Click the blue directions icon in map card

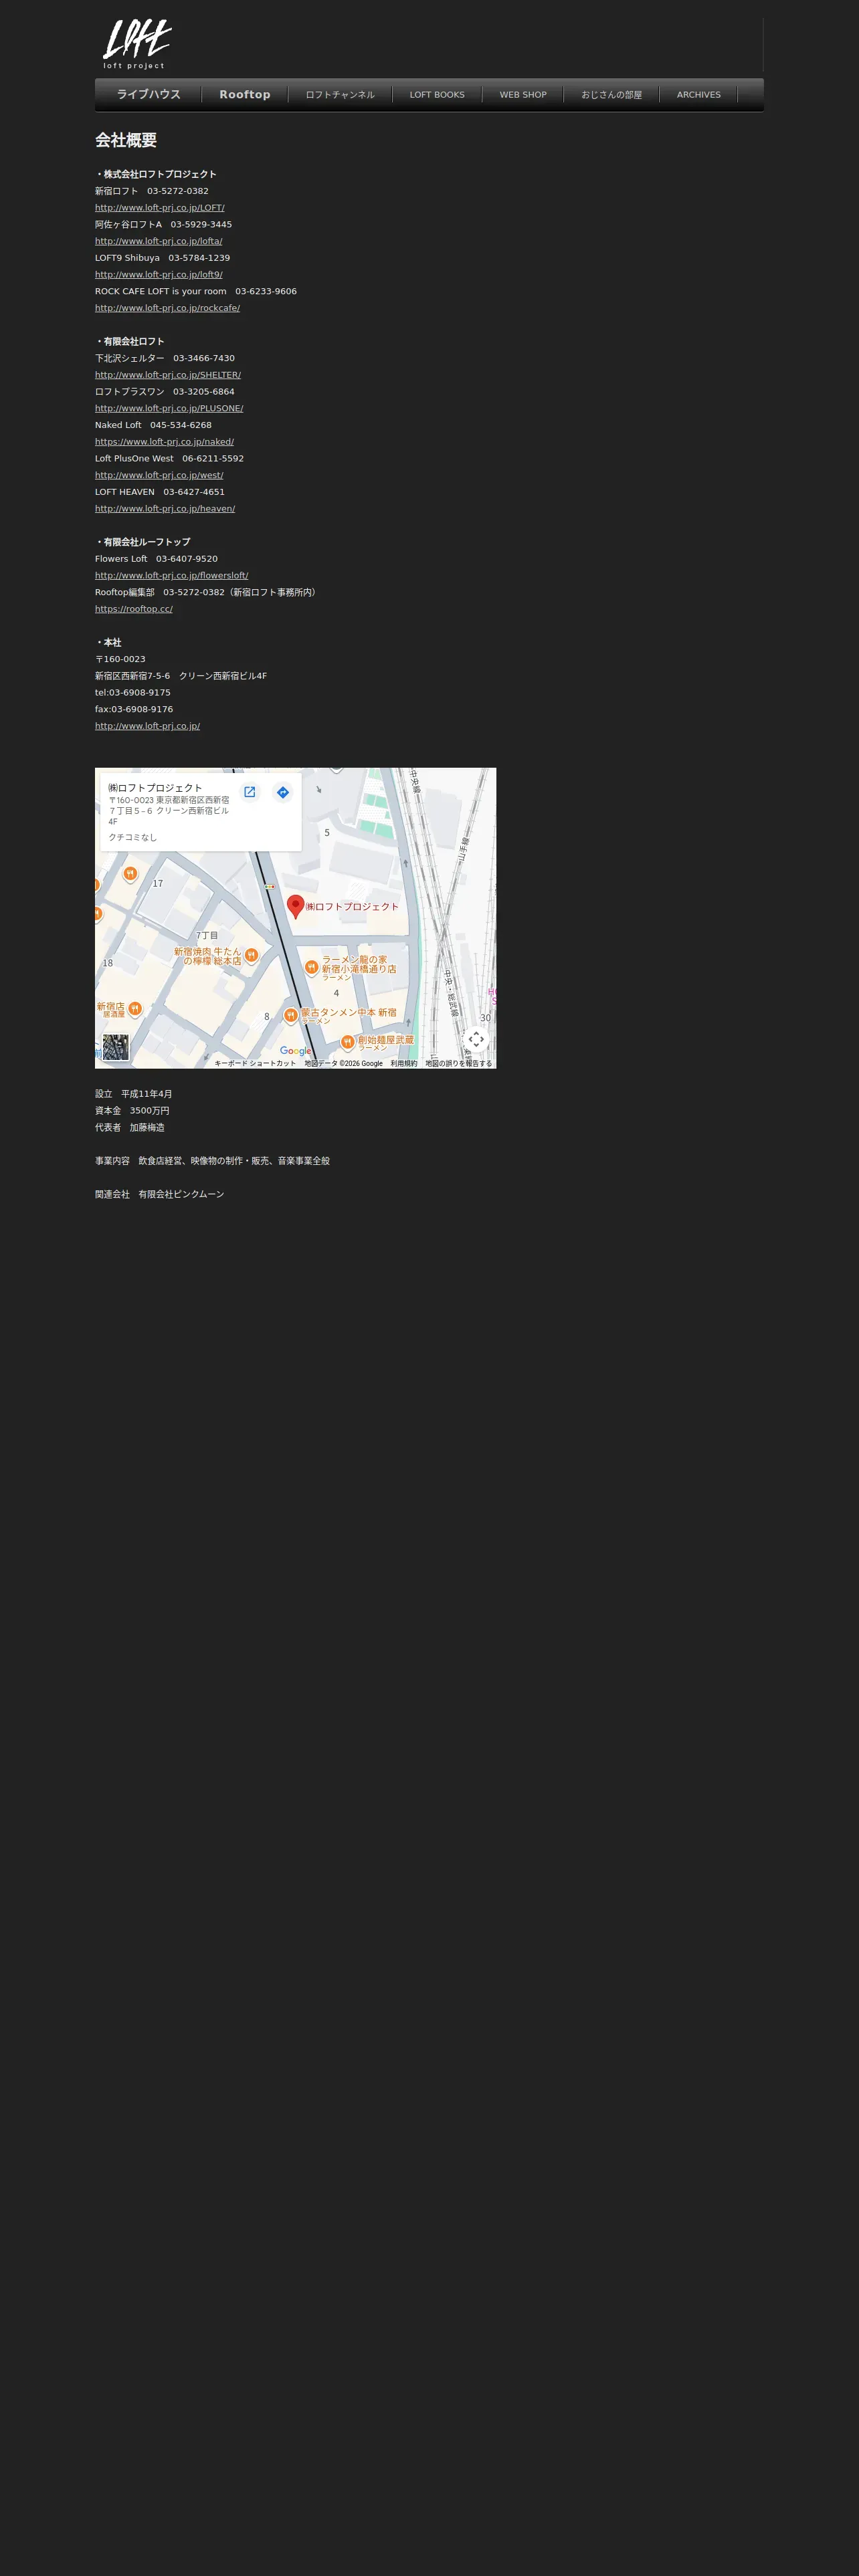(283, 792)
